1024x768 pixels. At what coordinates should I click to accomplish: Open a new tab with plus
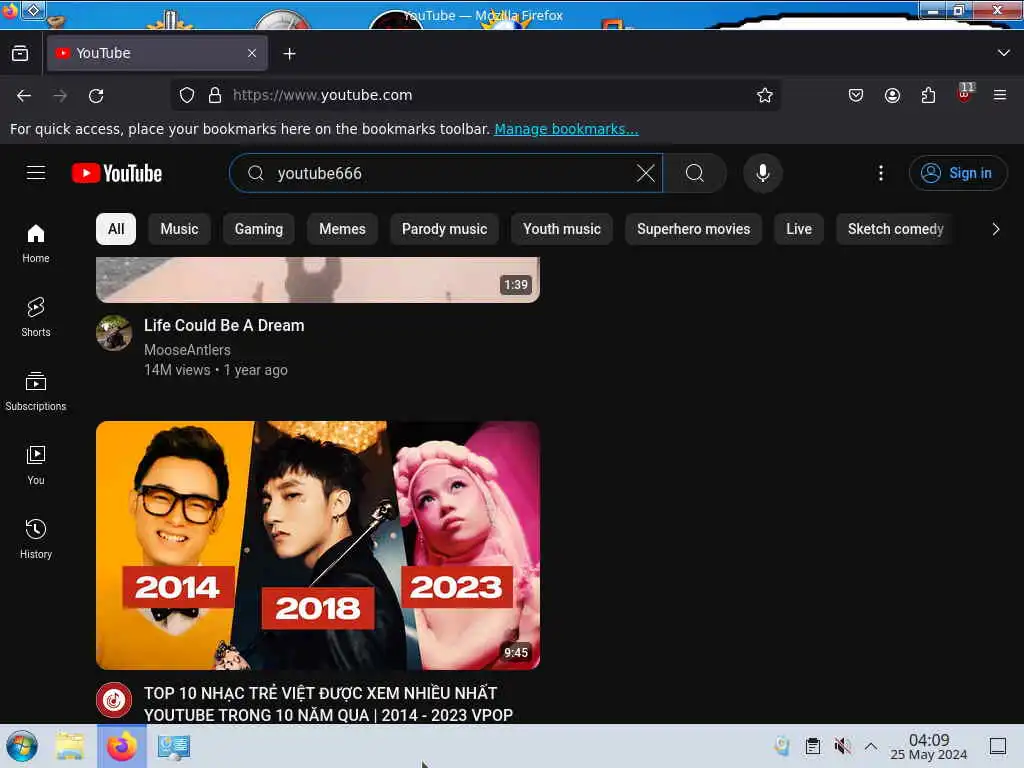click(289, 54)
